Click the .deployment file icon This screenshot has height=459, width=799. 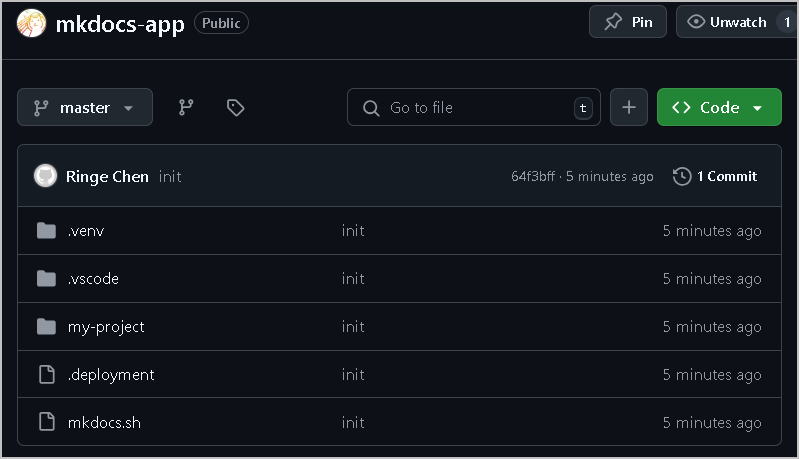click(46, 375)
